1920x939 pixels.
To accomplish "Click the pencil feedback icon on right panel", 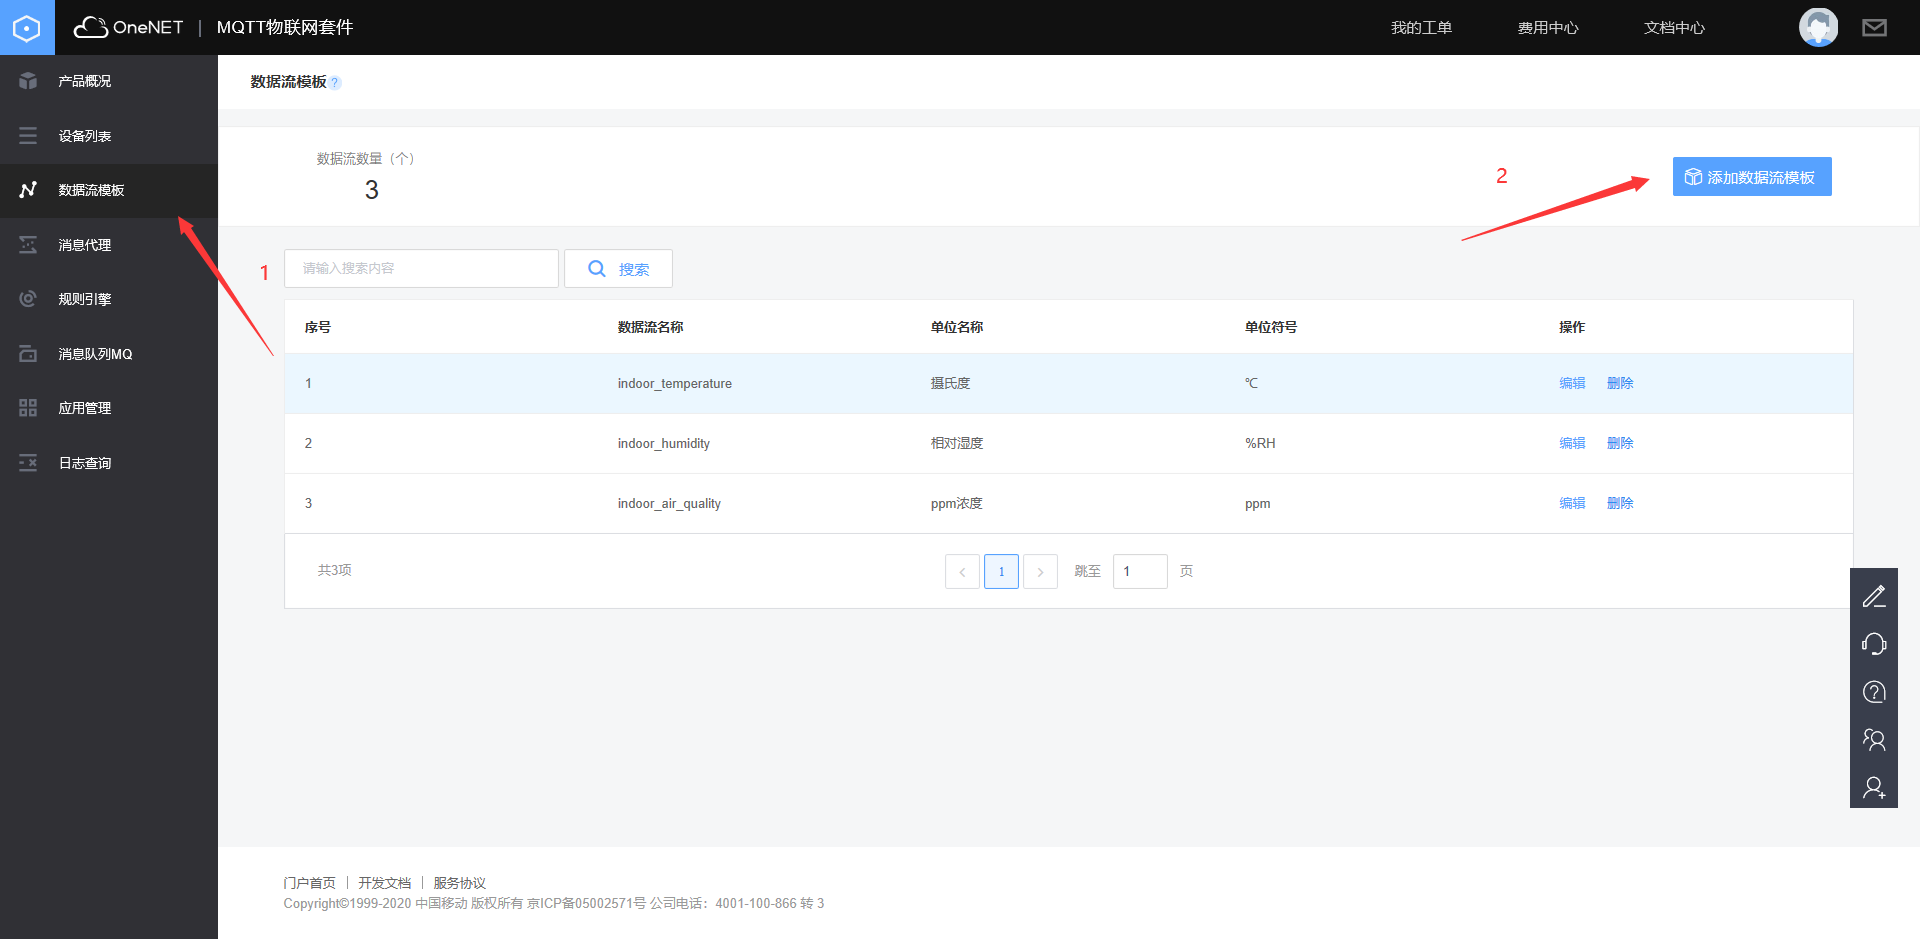I will pos(1874,596).
